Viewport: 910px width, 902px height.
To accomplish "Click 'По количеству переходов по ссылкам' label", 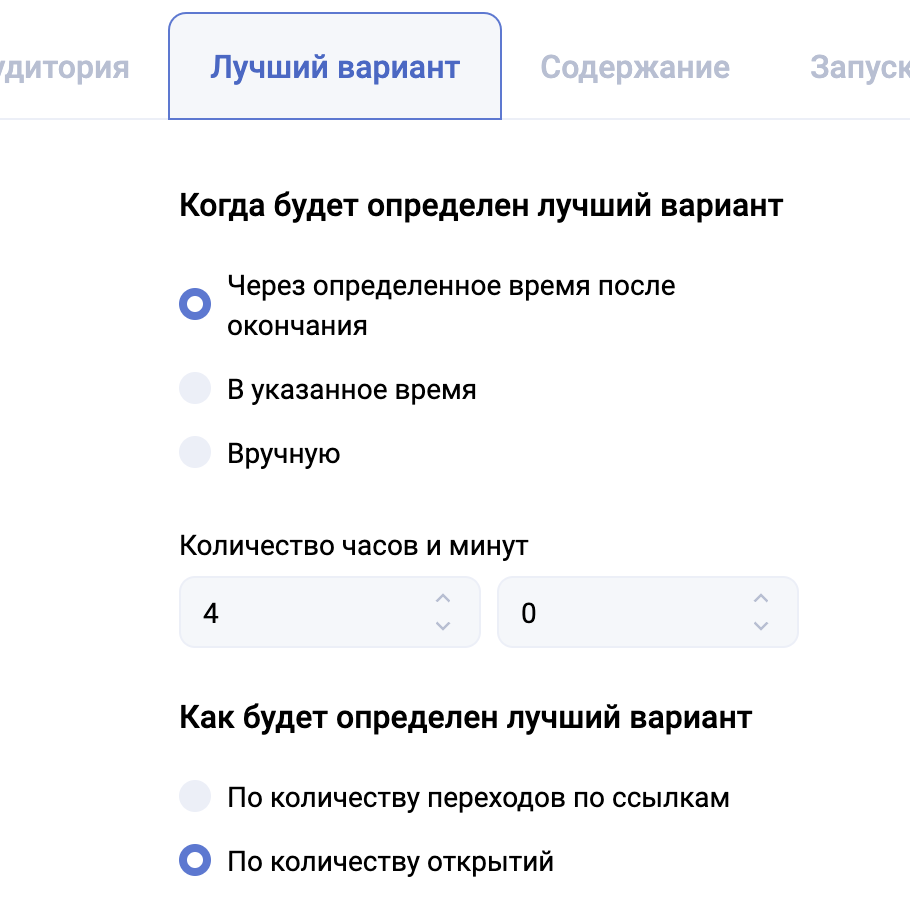I will pyautogui.click(x=478, y=797).
